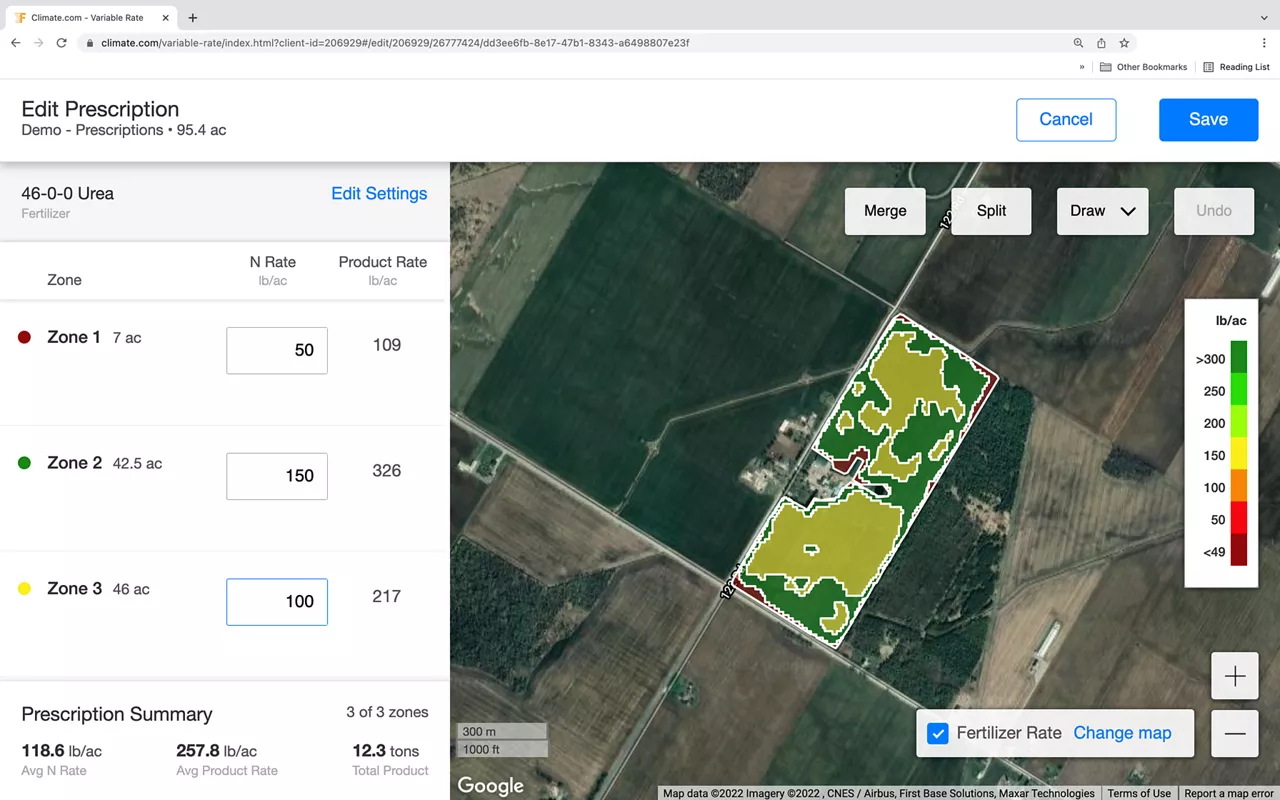1280x800 pixels.
Task: Click the Merge zones button
Action: [885, 211]
